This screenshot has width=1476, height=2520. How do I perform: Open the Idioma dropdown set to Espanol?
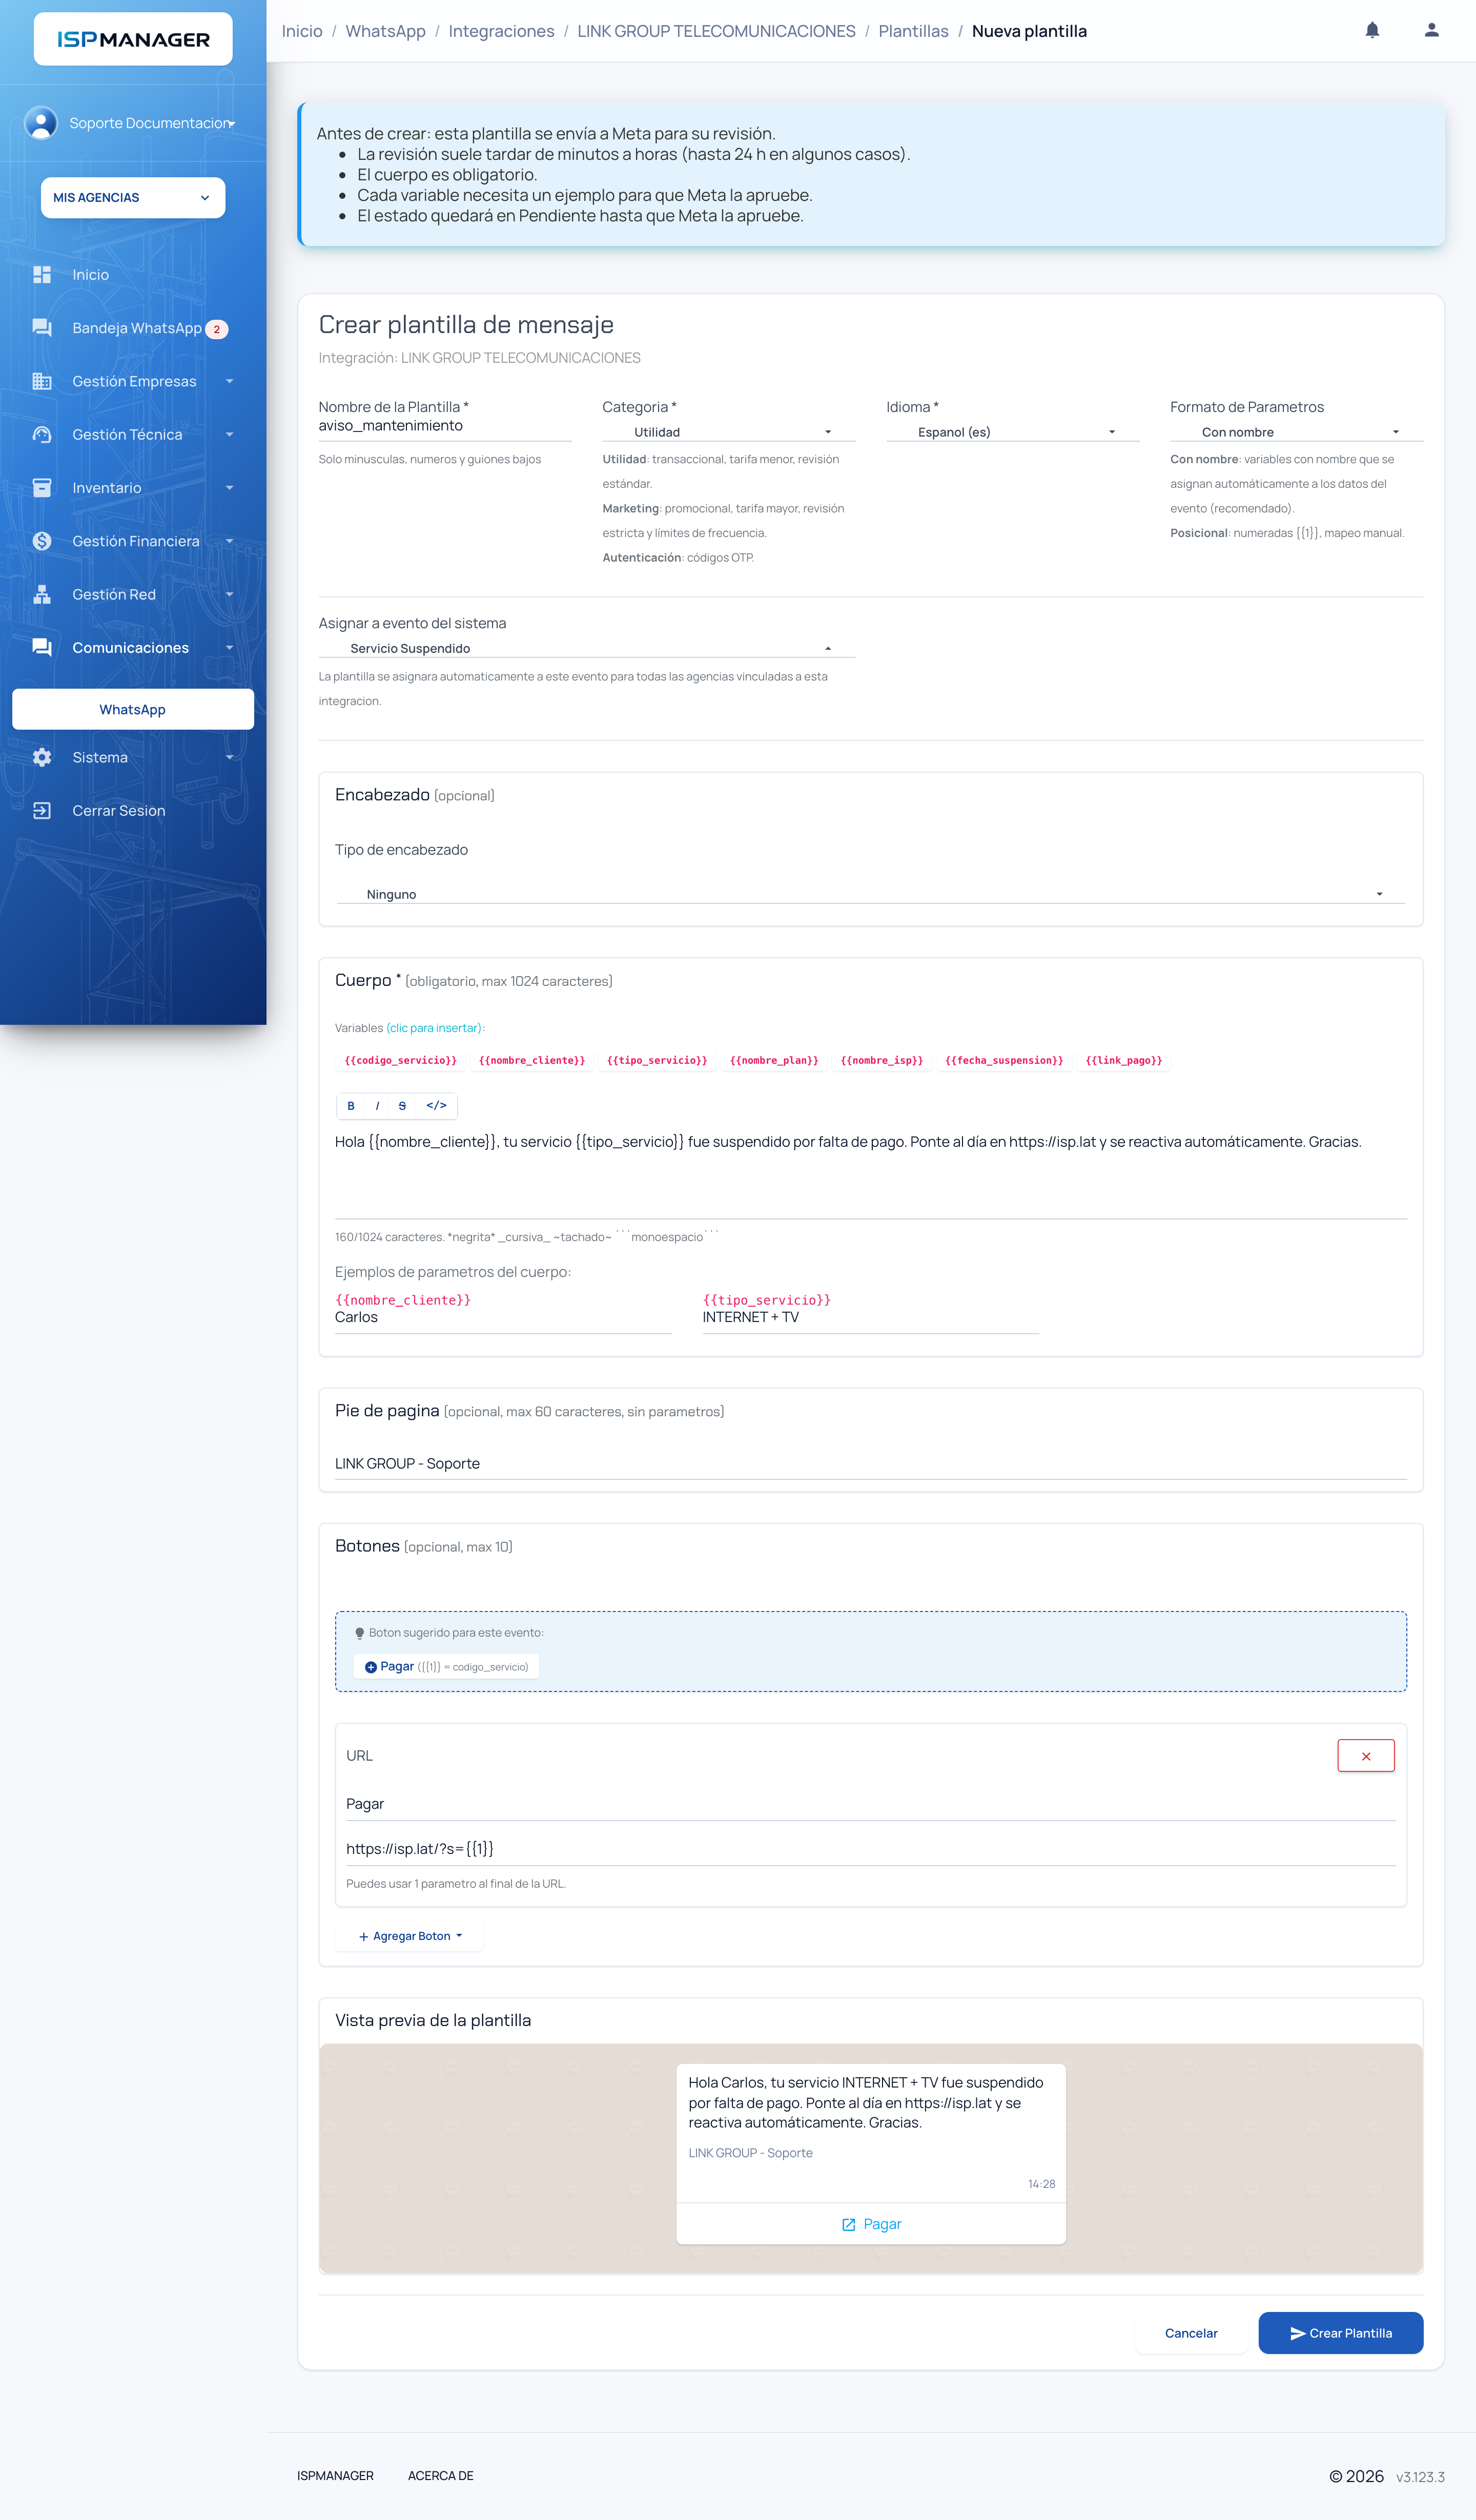[1013, 432]
